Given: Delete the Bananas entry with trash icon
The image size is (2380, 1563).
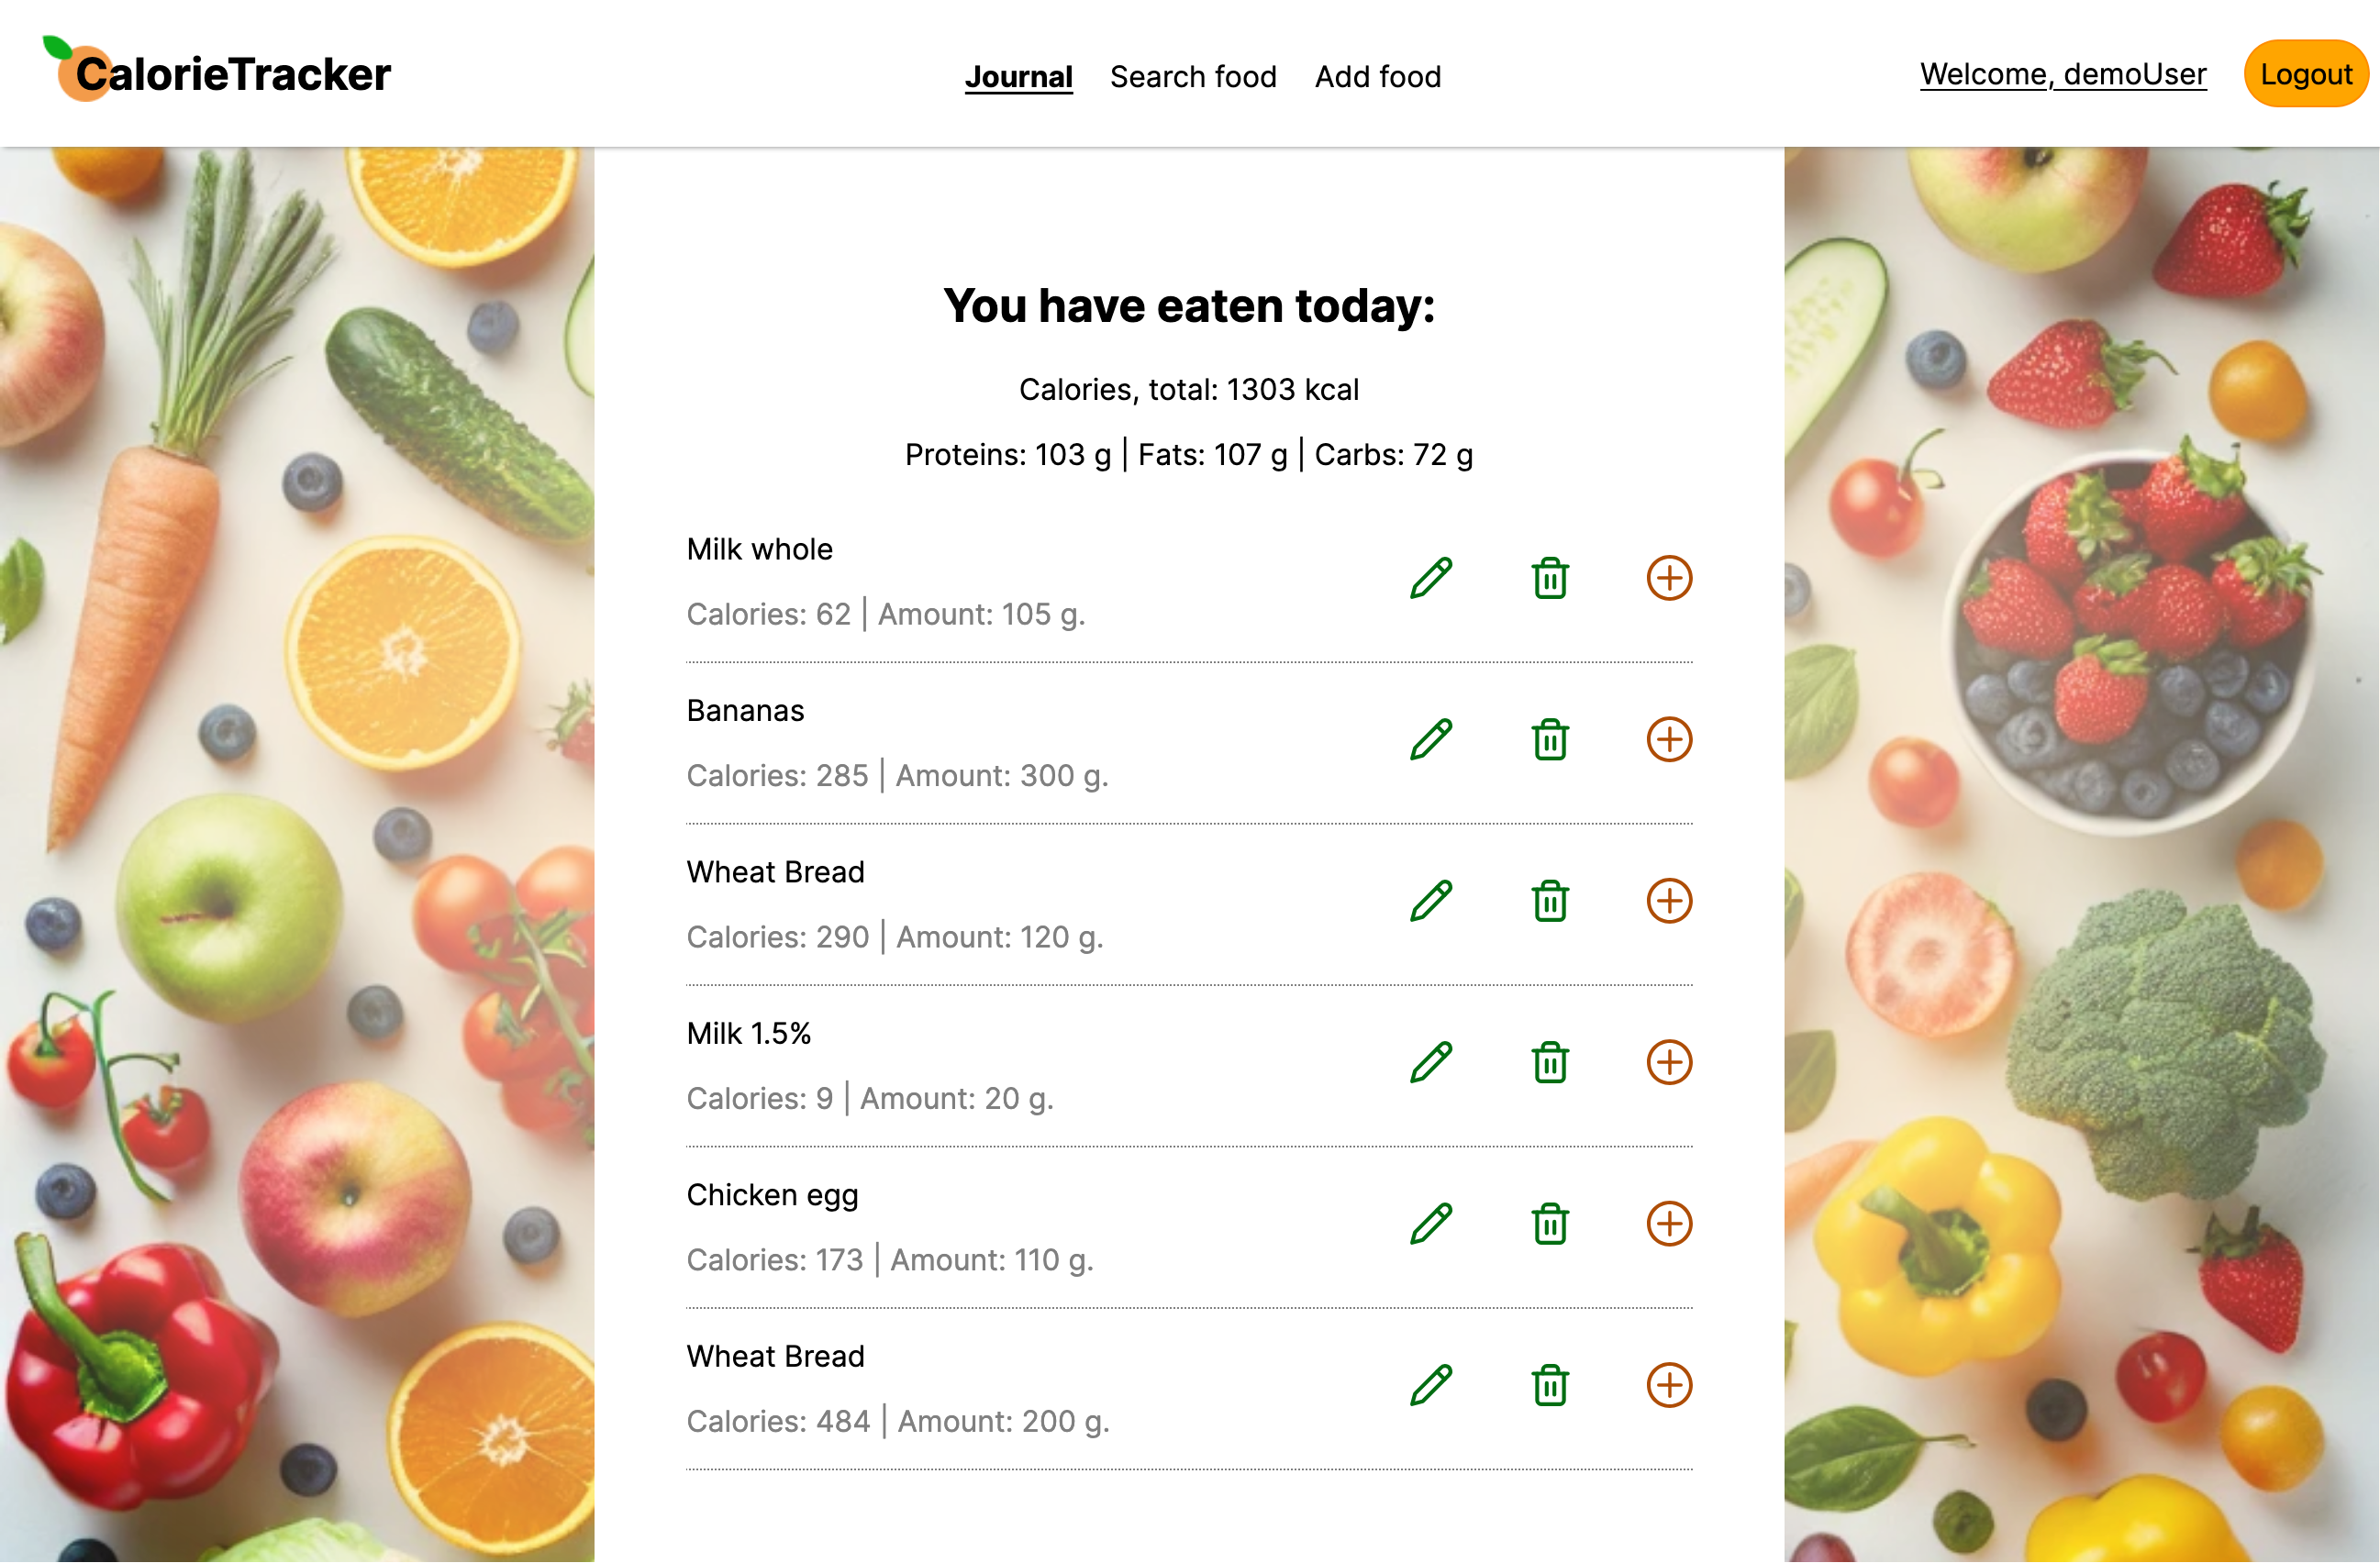Looking at the screenshot, I should point(1550,740).
